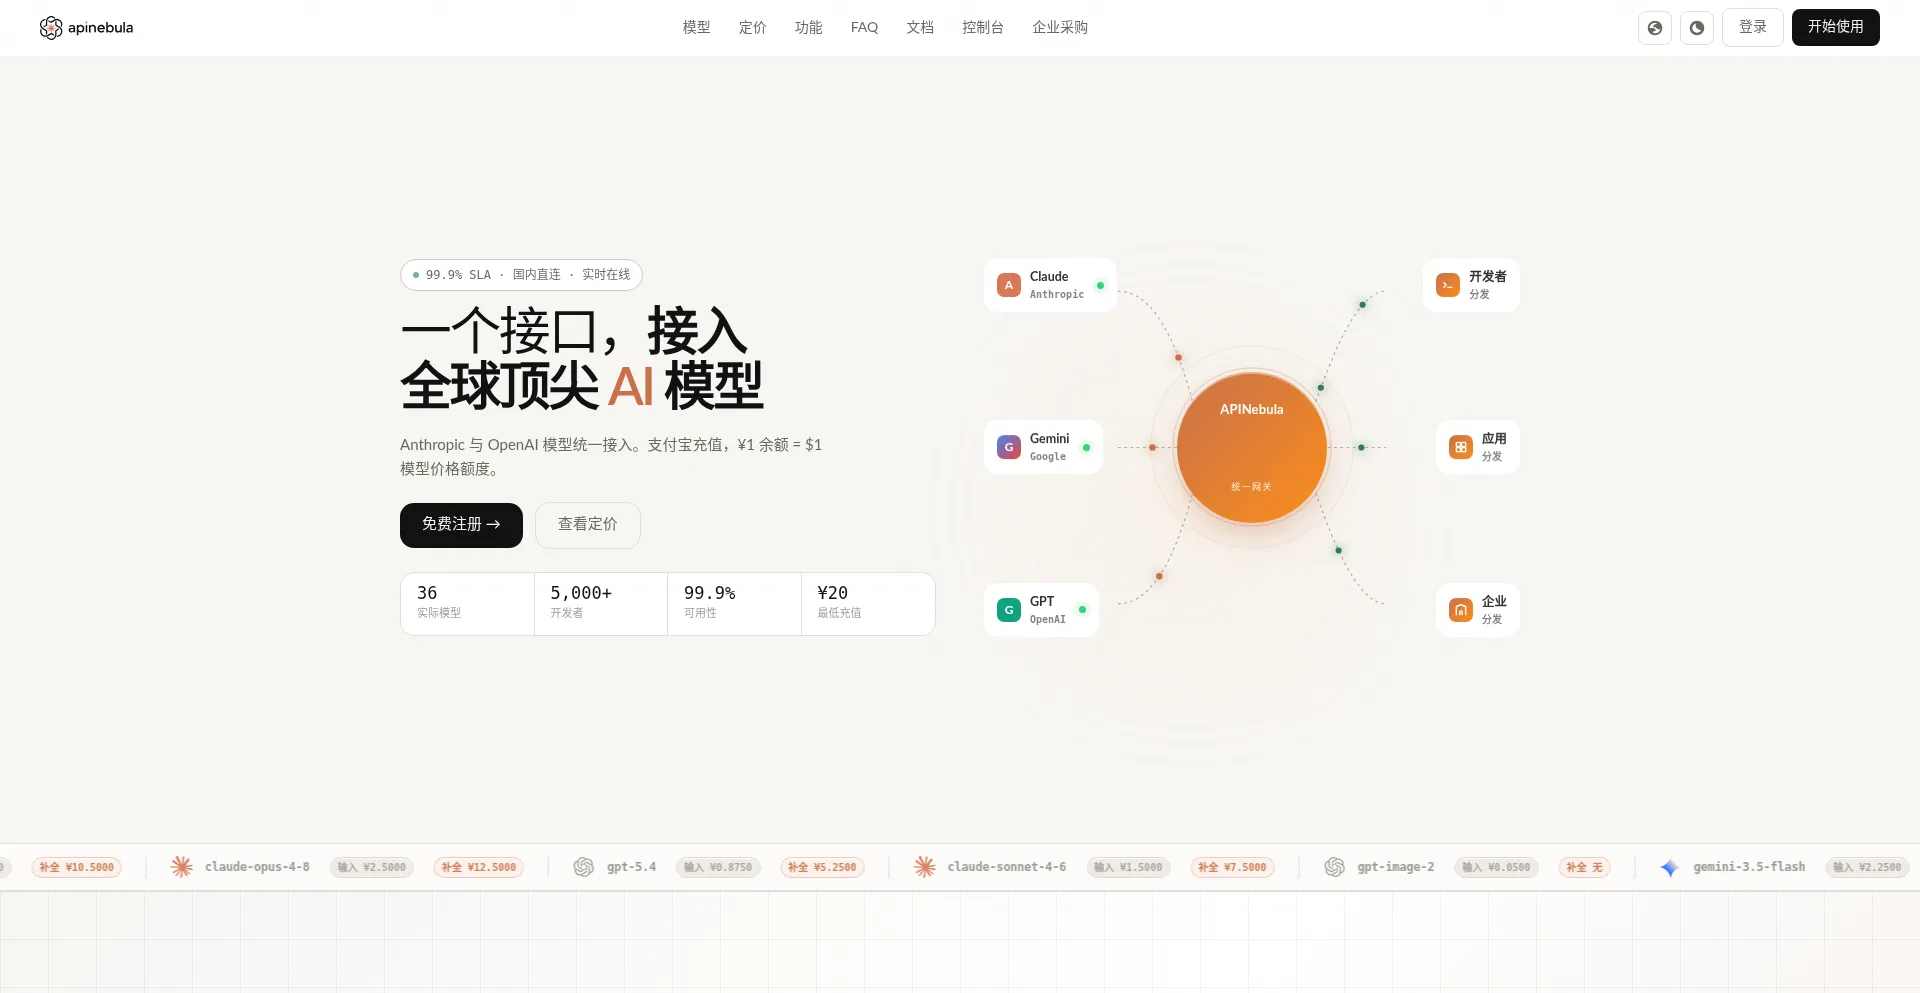The image size is (1920, 993).
Task: Click the 免费注册 free signup button
Action: pos(461,525)
